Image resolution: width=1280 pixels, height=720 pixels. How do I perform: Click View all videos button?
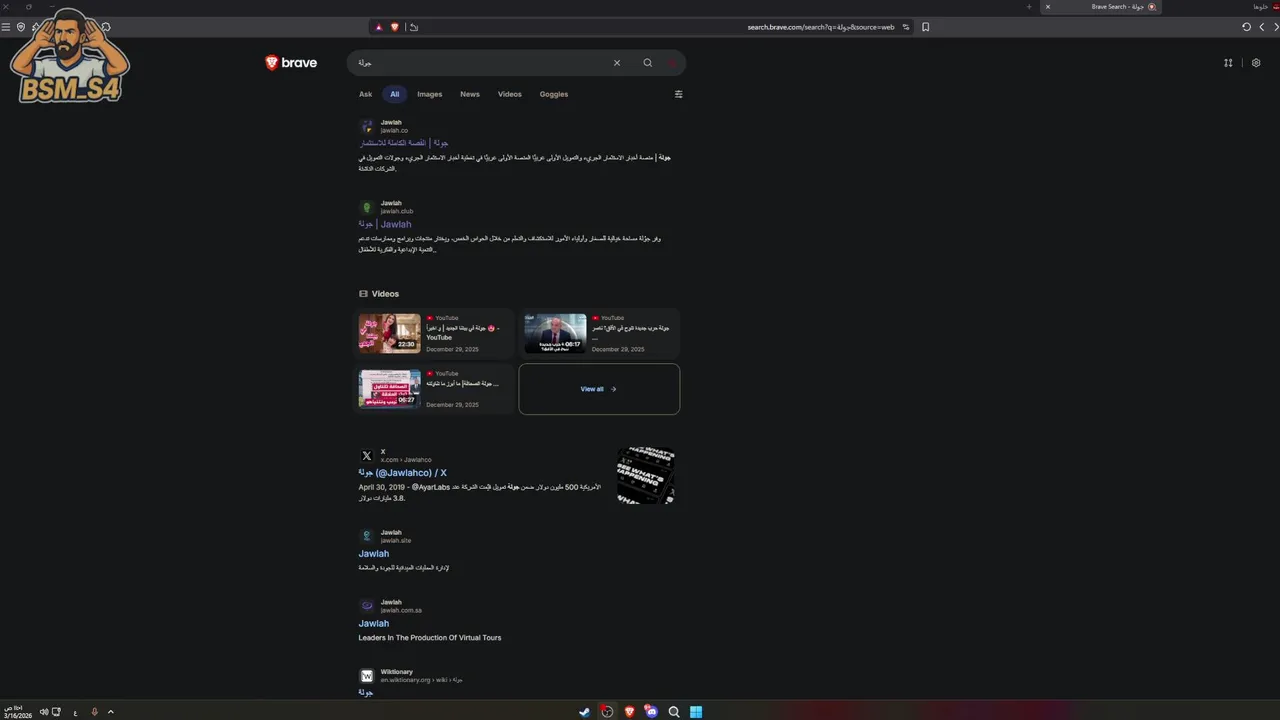[599, 389]
